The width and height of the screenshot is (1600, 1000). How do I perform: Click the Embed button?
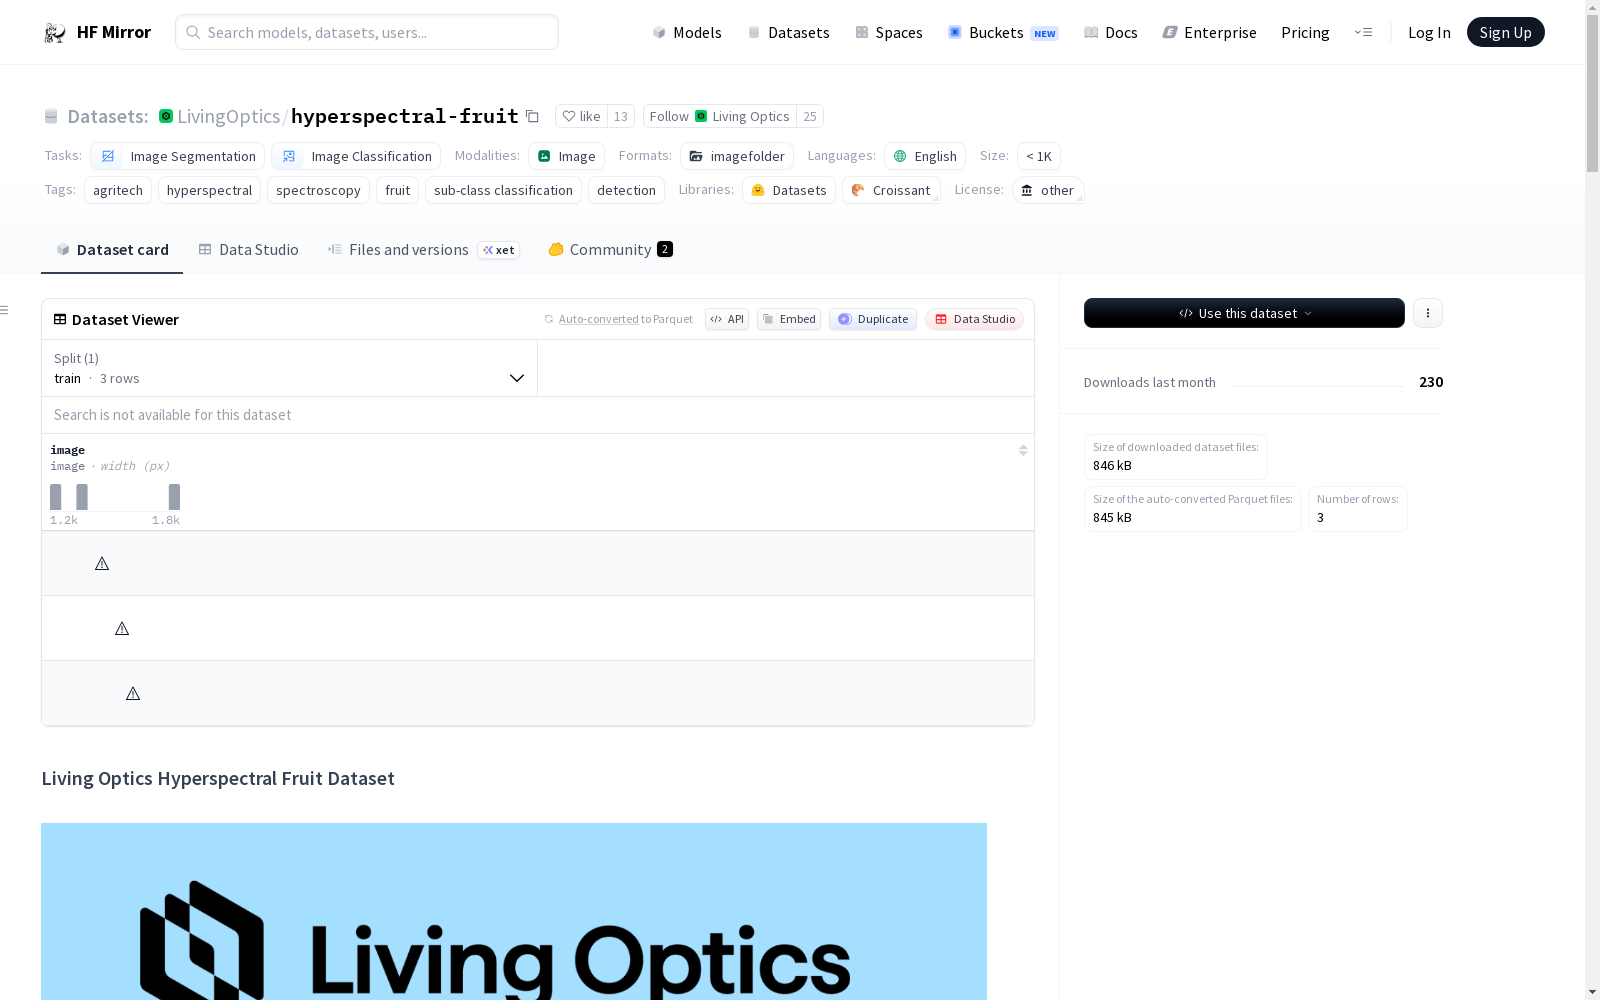coord(789,319)
